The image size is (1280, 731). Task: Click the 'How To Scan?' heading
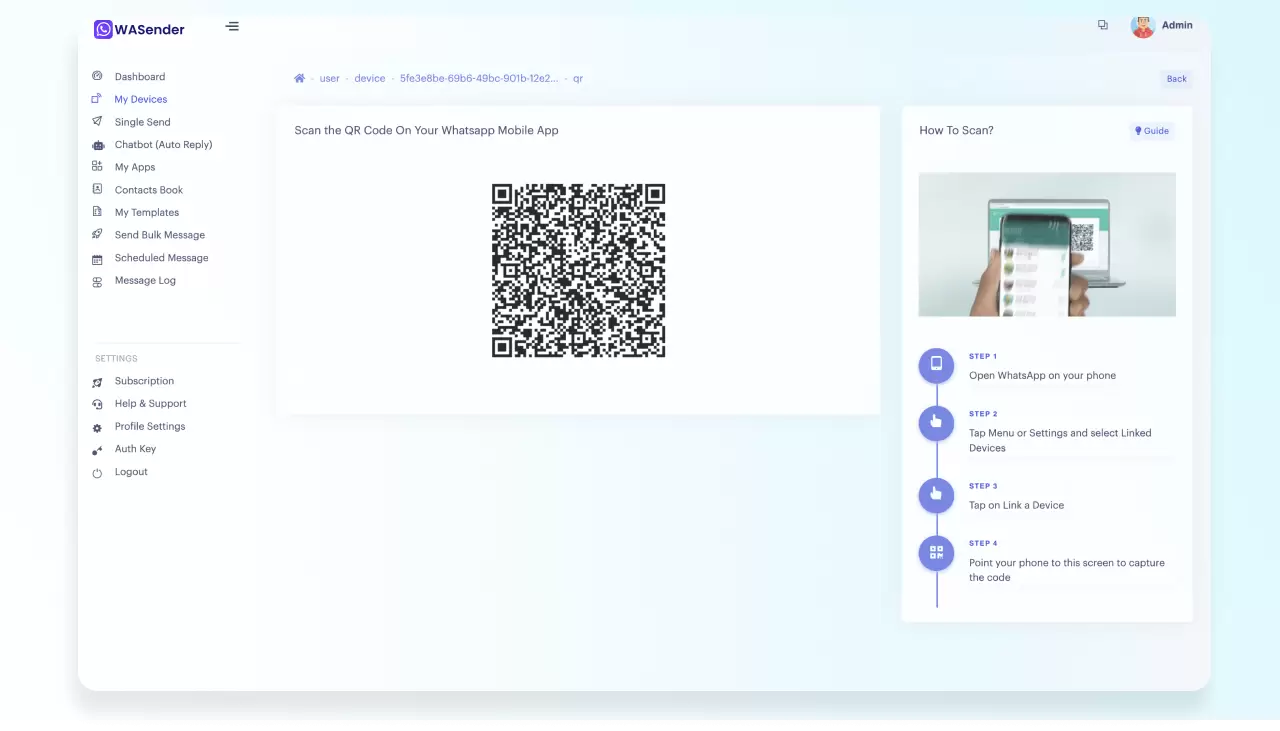tap(956, 130)
